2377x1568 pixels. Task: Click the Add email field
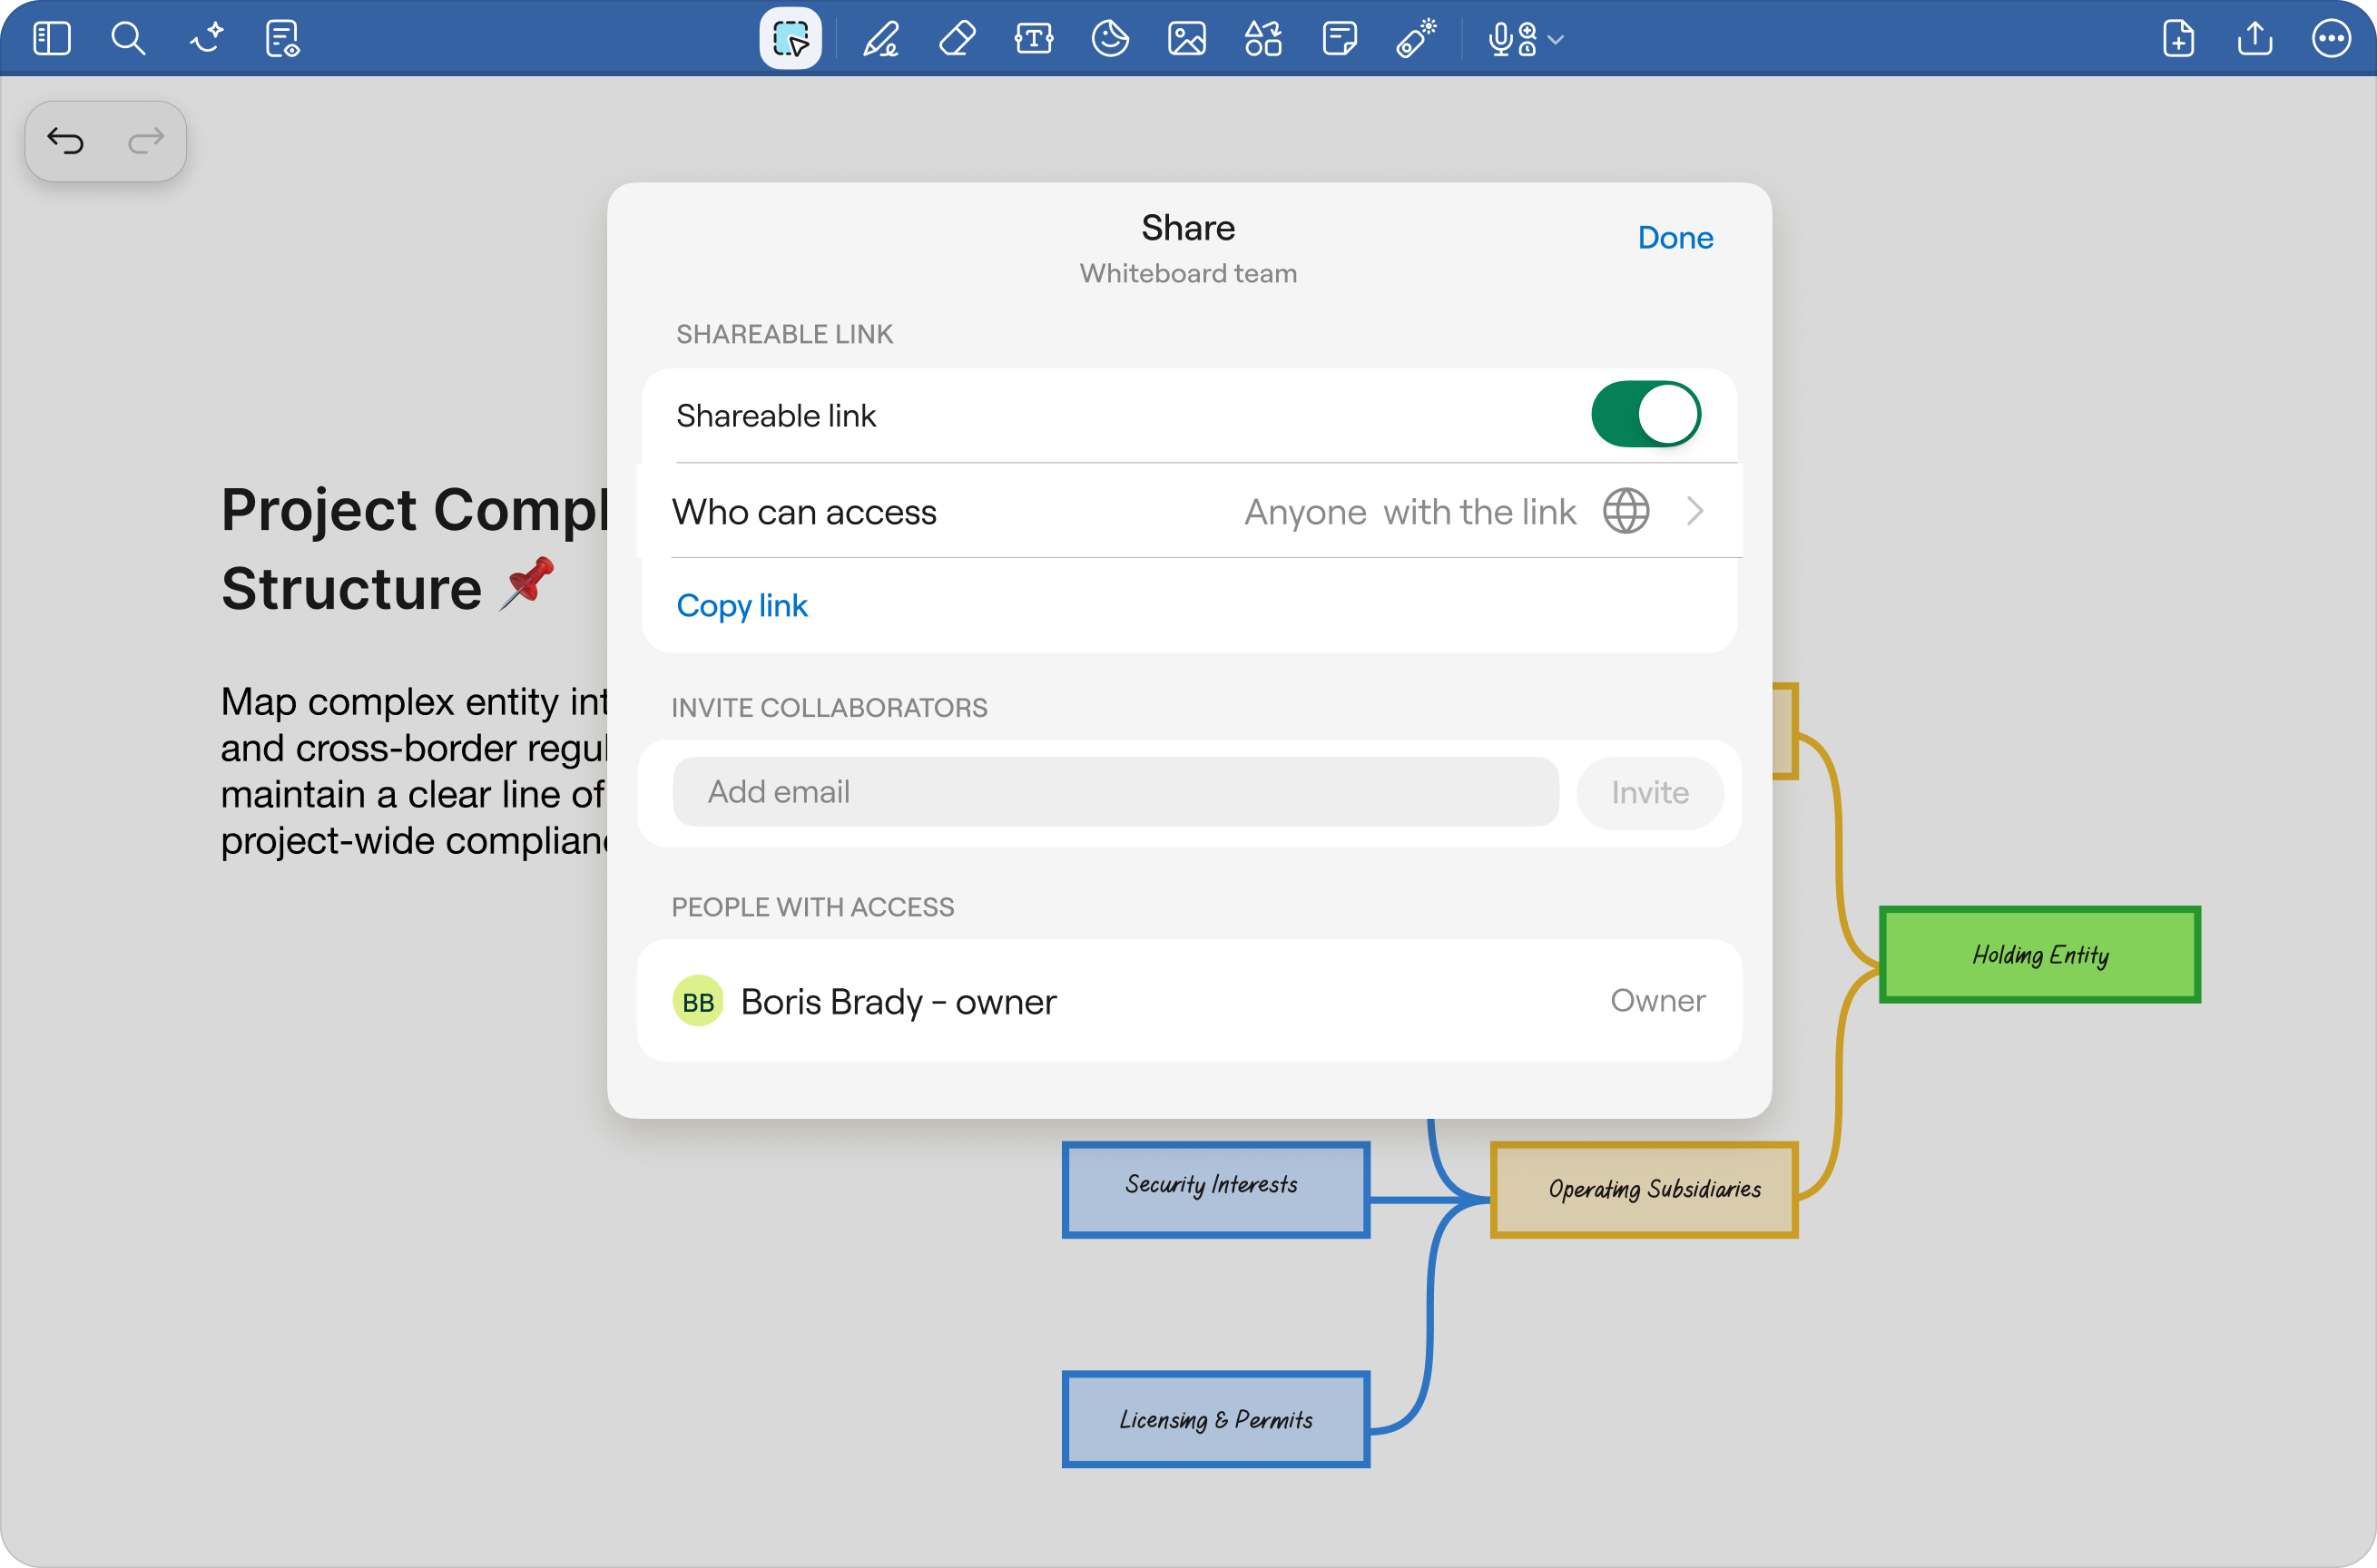[x=1115, y=792]
